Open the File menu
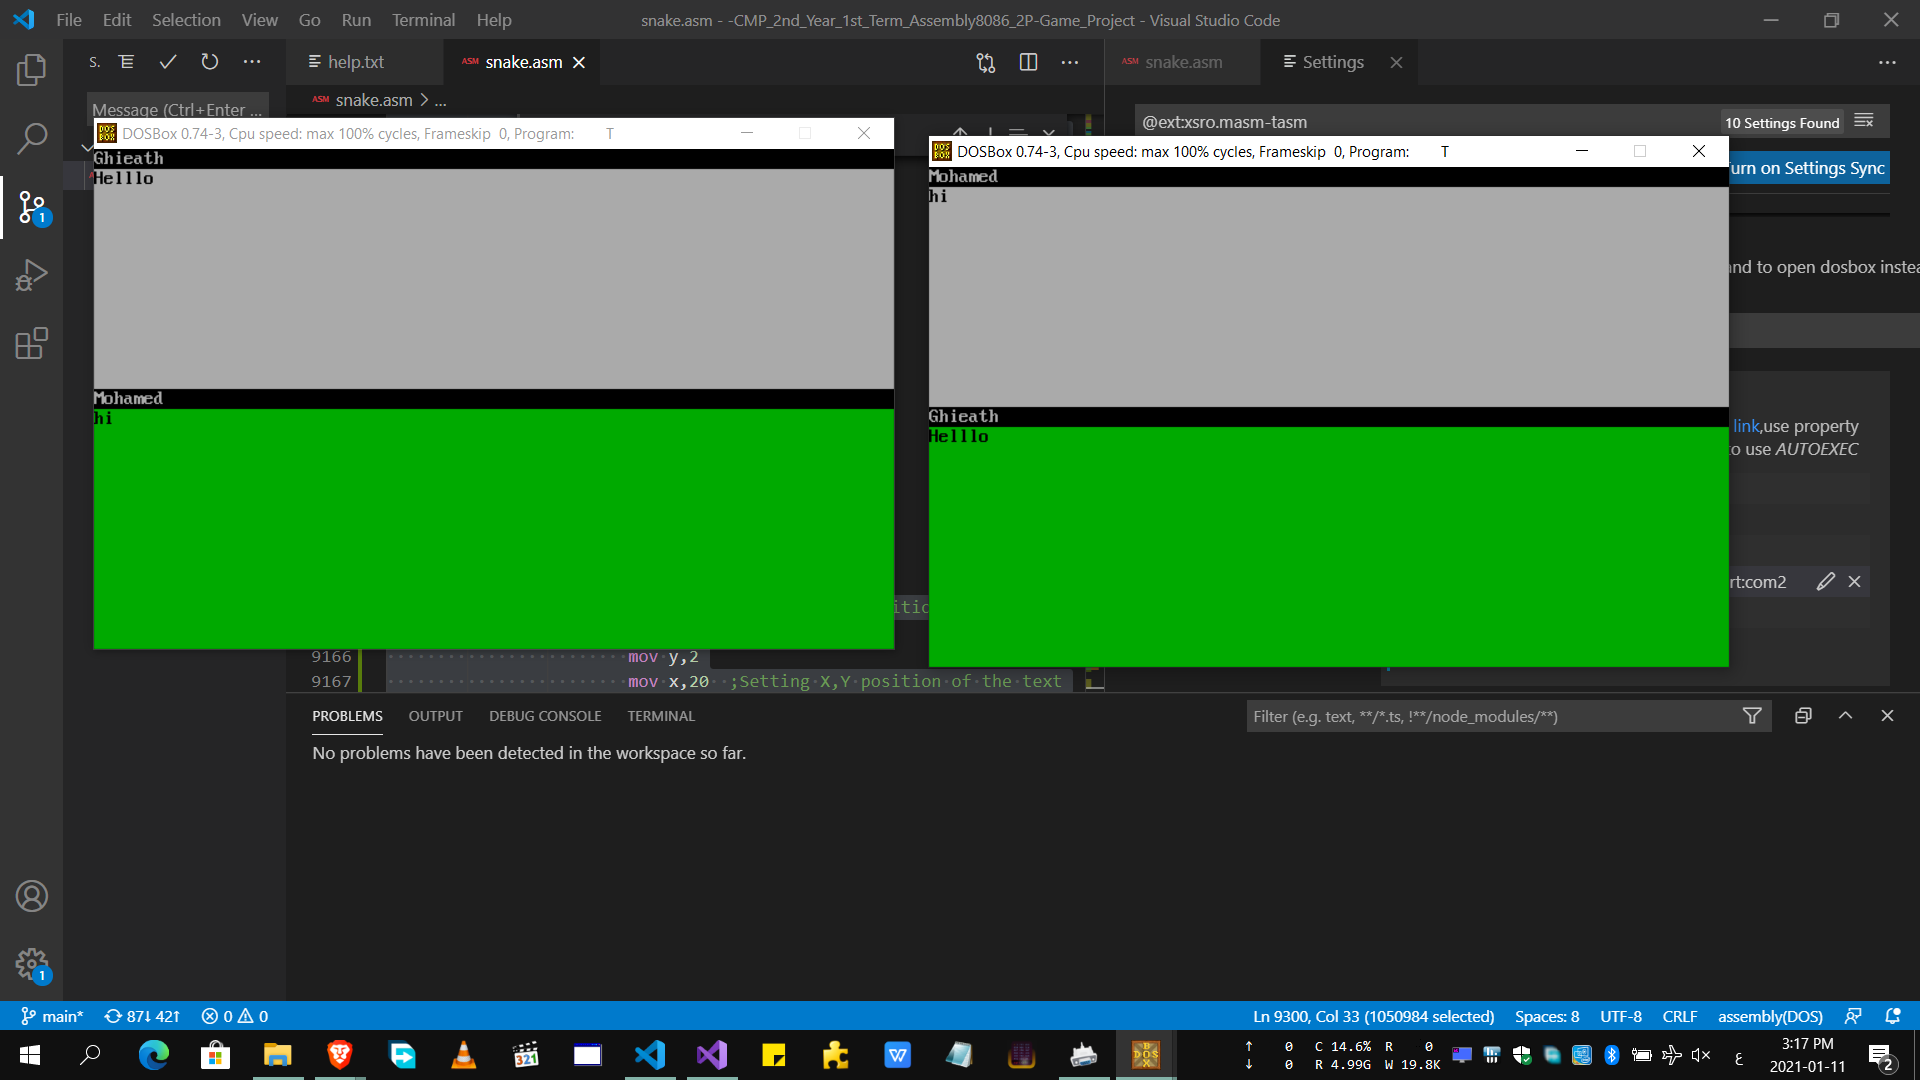The image size is (1920, 1080). 69,20
